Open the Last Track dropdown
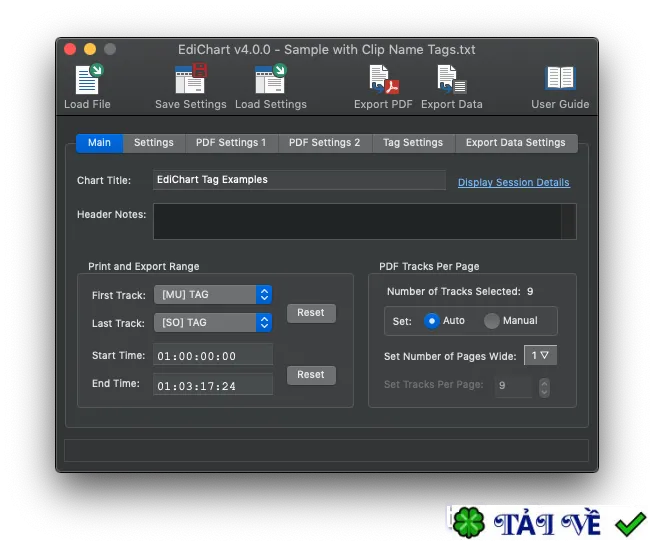654x546 pixels. click(213, 323)
